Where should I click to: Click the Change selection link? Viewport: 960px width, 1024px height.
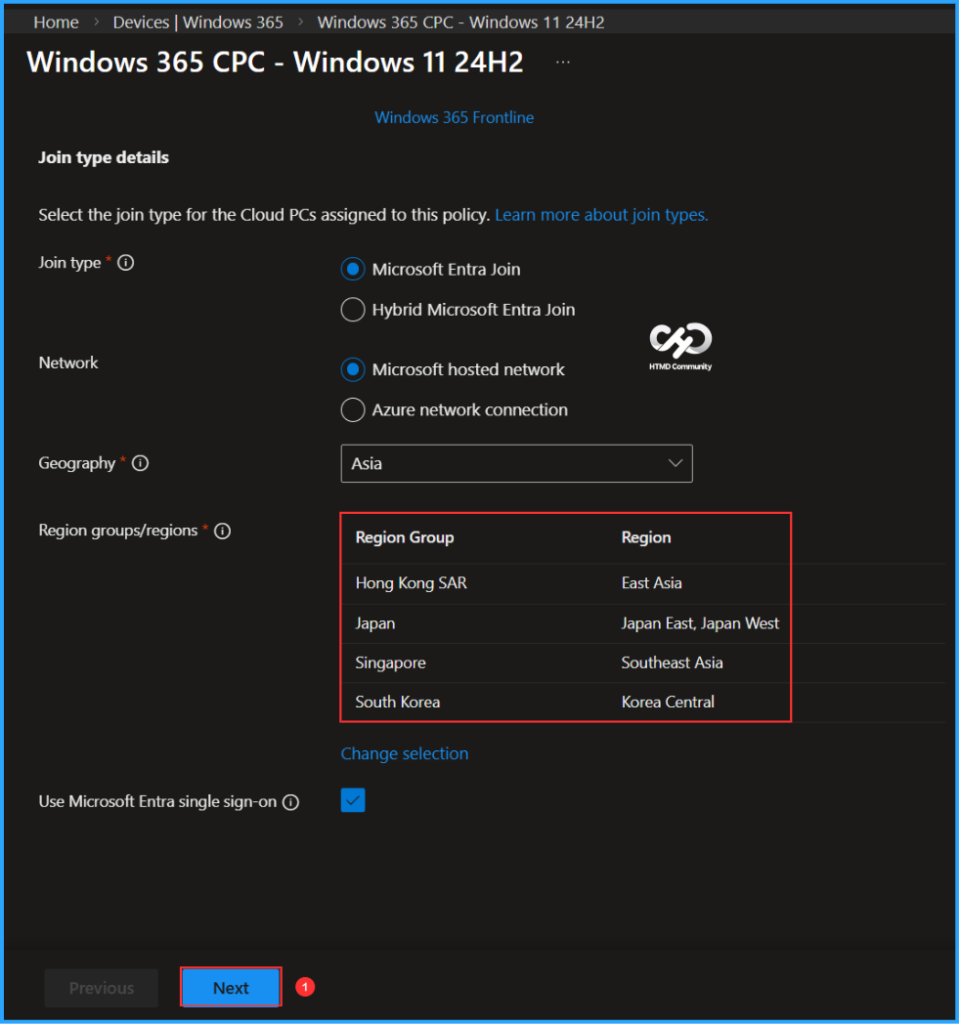[404, 753]
